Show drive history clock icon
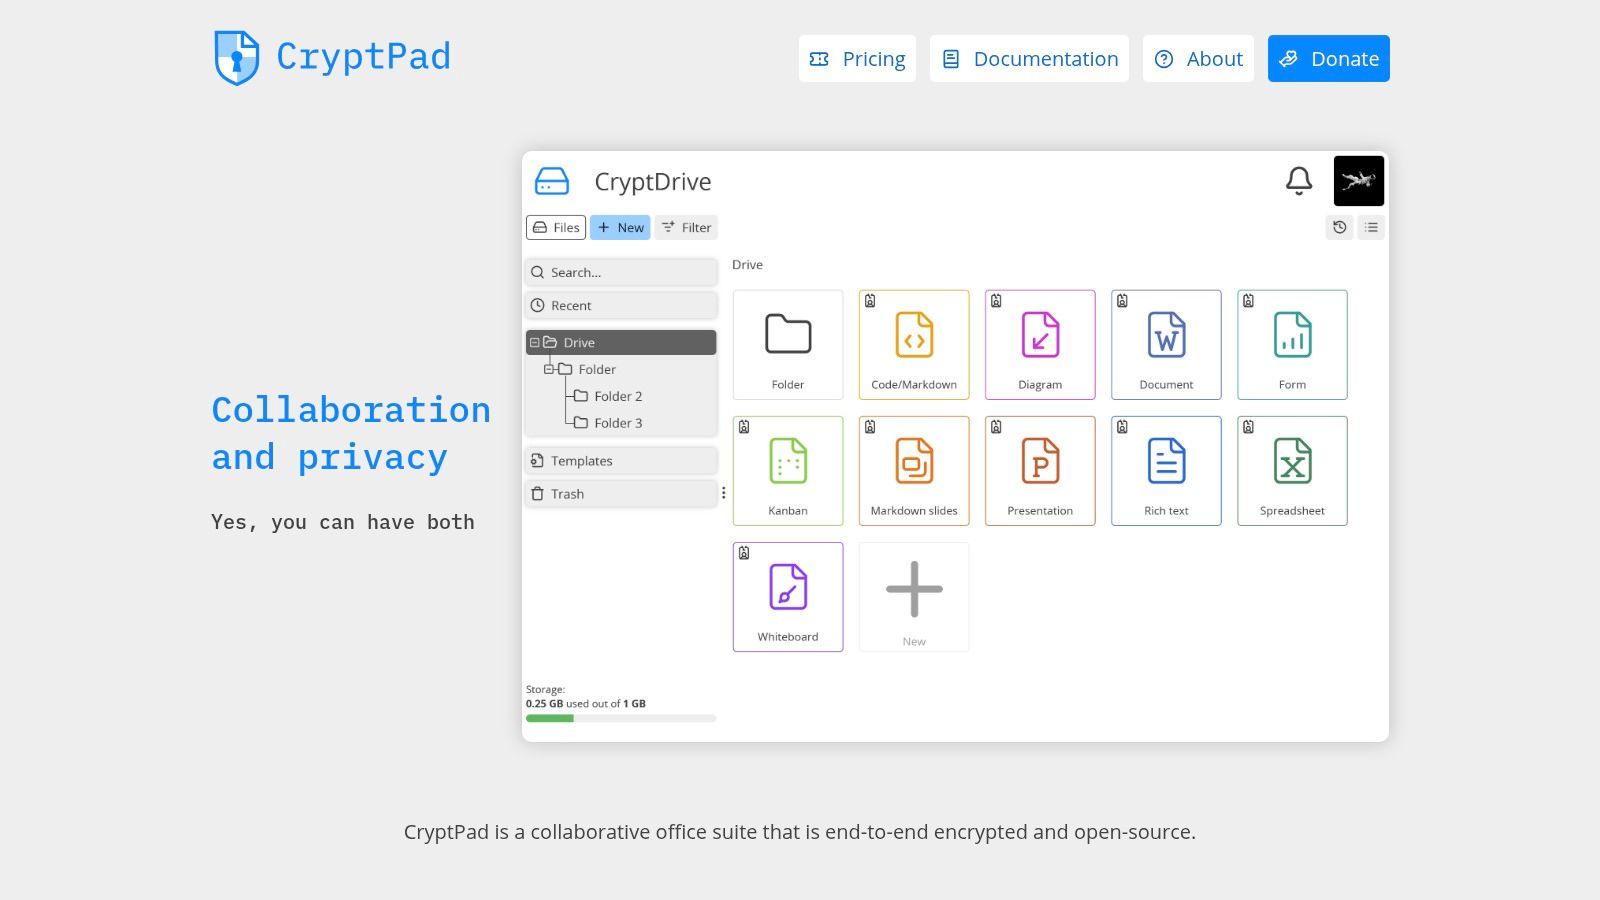This screenshot has height=900, width=1600. [1340, 227]
